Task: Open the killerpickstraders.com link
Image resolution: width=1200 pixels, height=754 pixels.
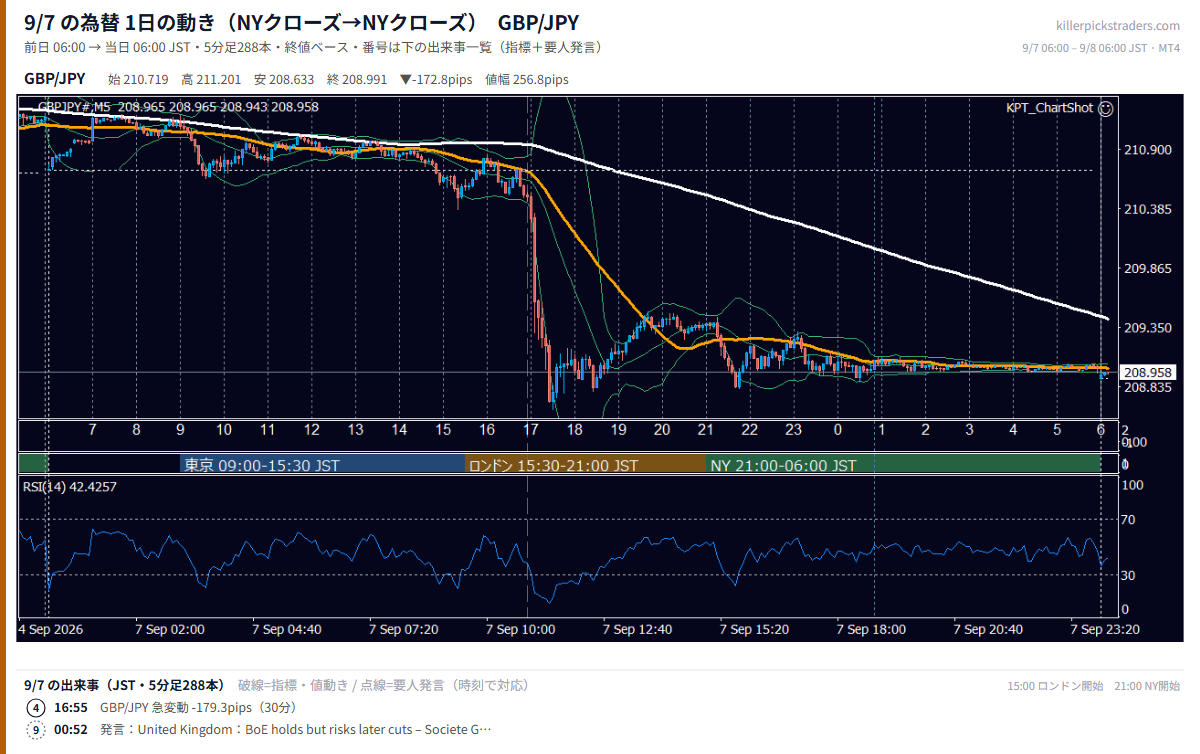Action: pos(1117,25)
